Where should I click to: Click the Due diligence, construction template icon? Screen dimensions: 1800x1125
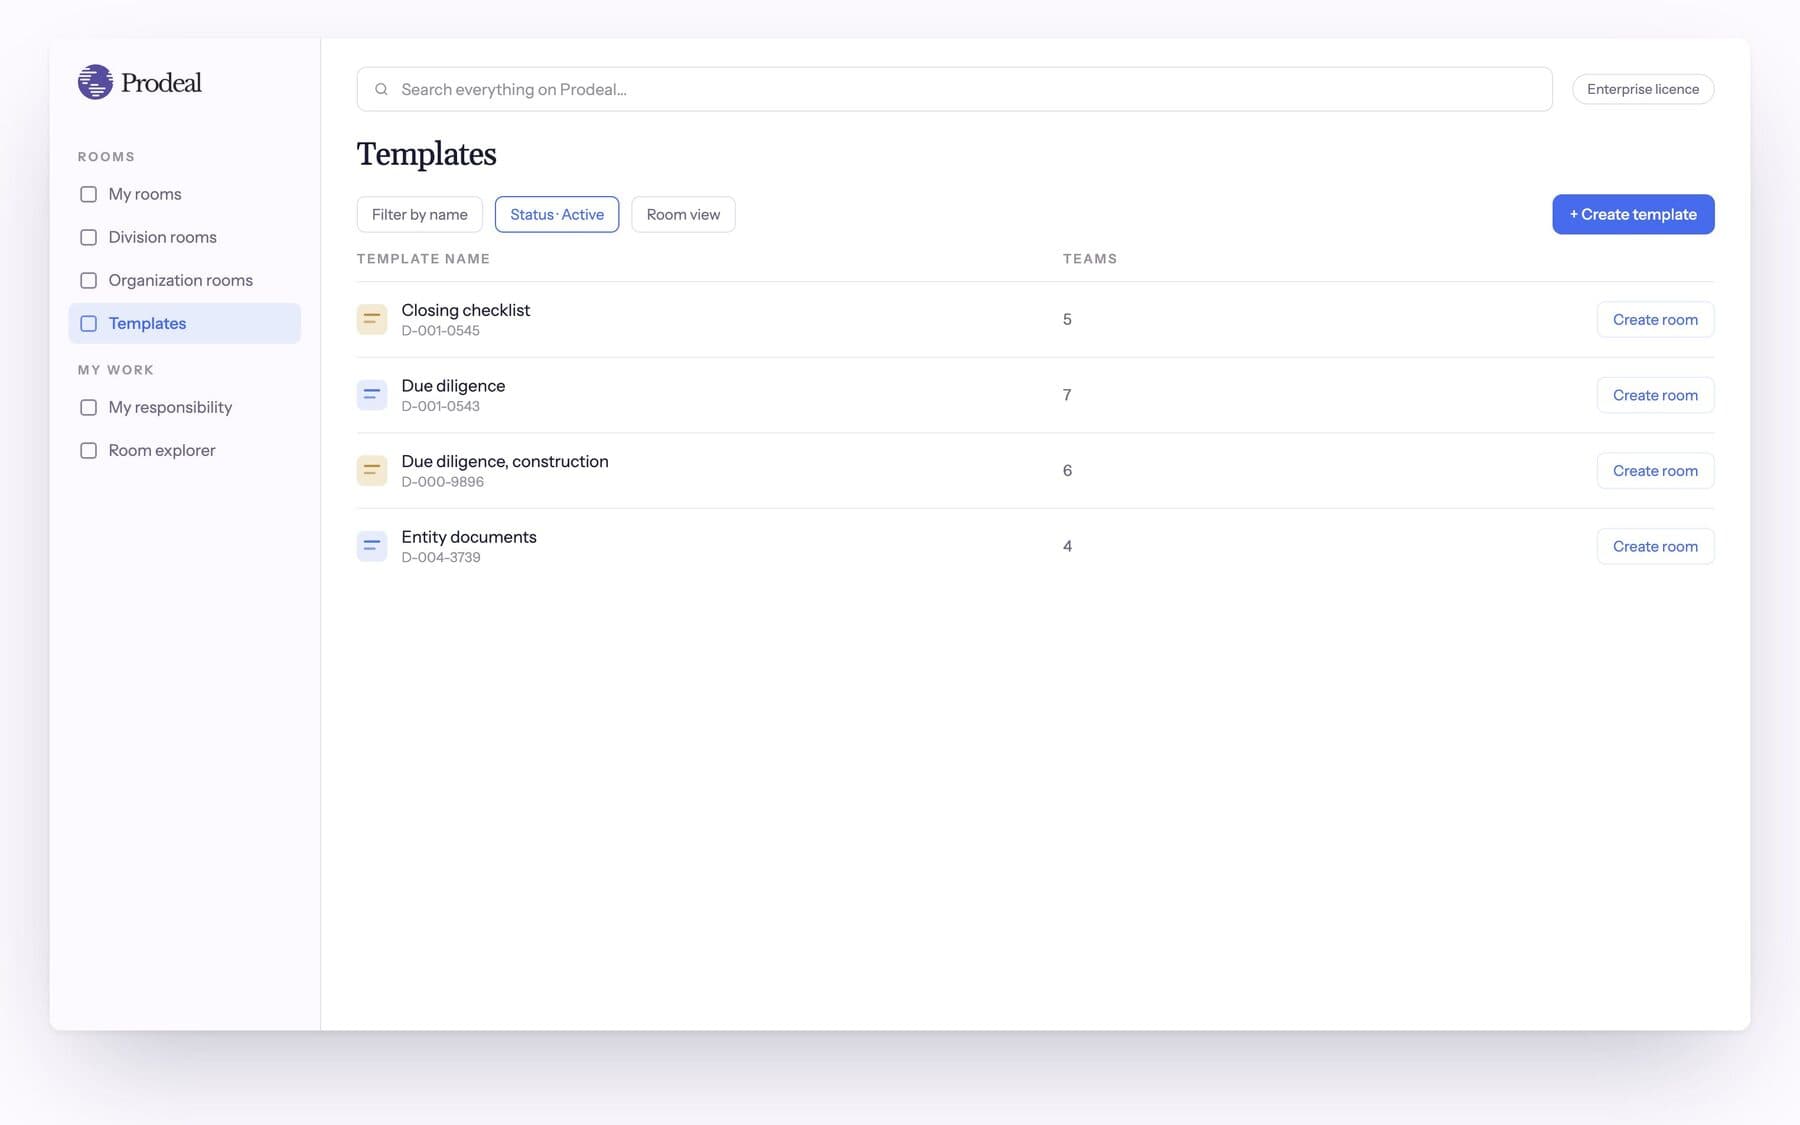372,470
